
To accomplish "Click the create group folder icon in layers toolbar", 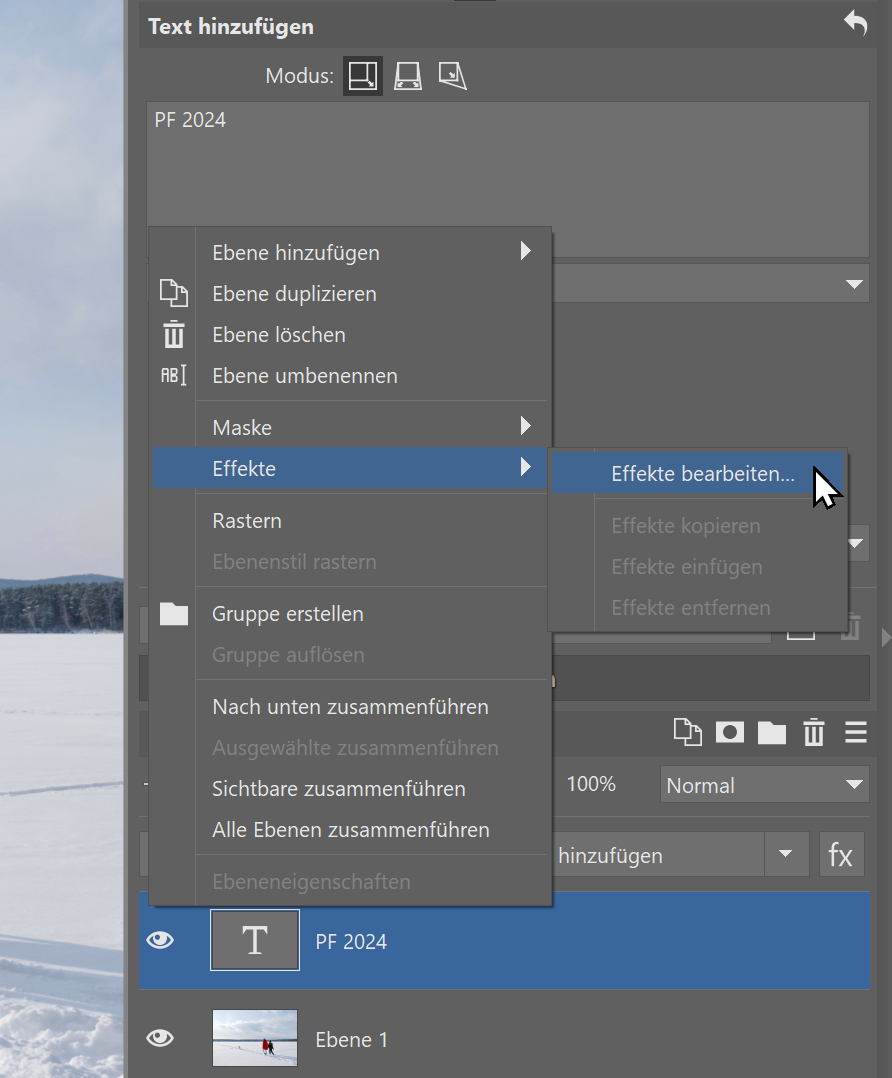I will [x=772, y=733].
